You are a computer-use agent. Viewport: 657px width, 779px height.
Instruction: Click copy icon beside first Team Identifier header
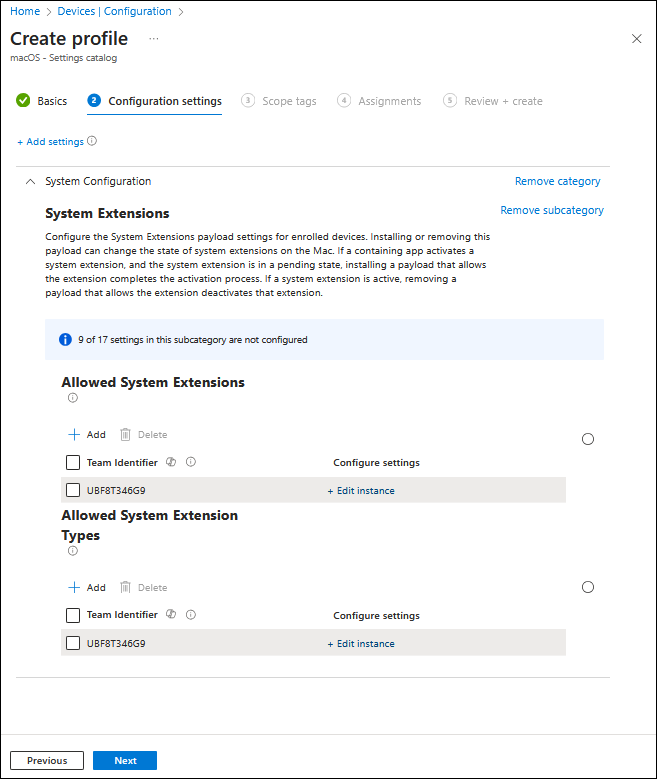(x=171, y=462)
